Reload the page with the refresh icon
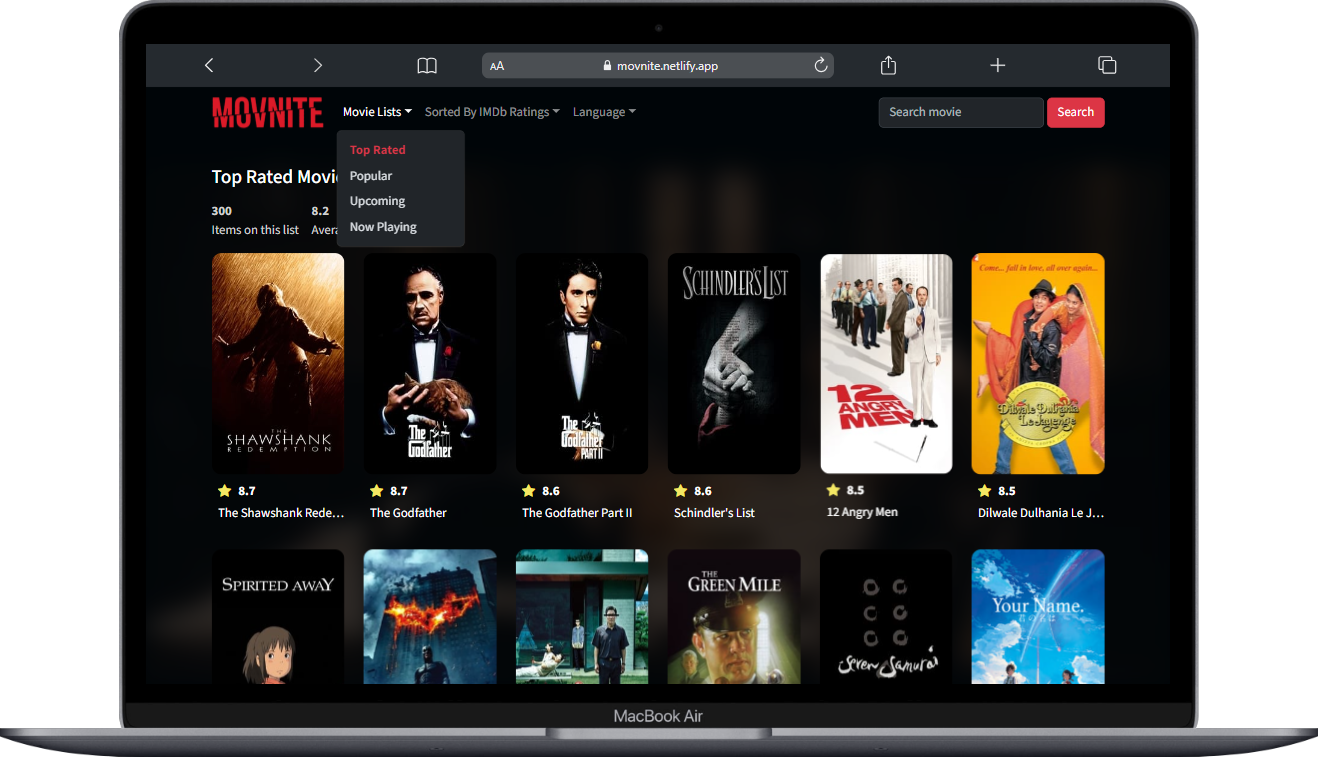1318x757 pixels. click(x=821, y=65)
